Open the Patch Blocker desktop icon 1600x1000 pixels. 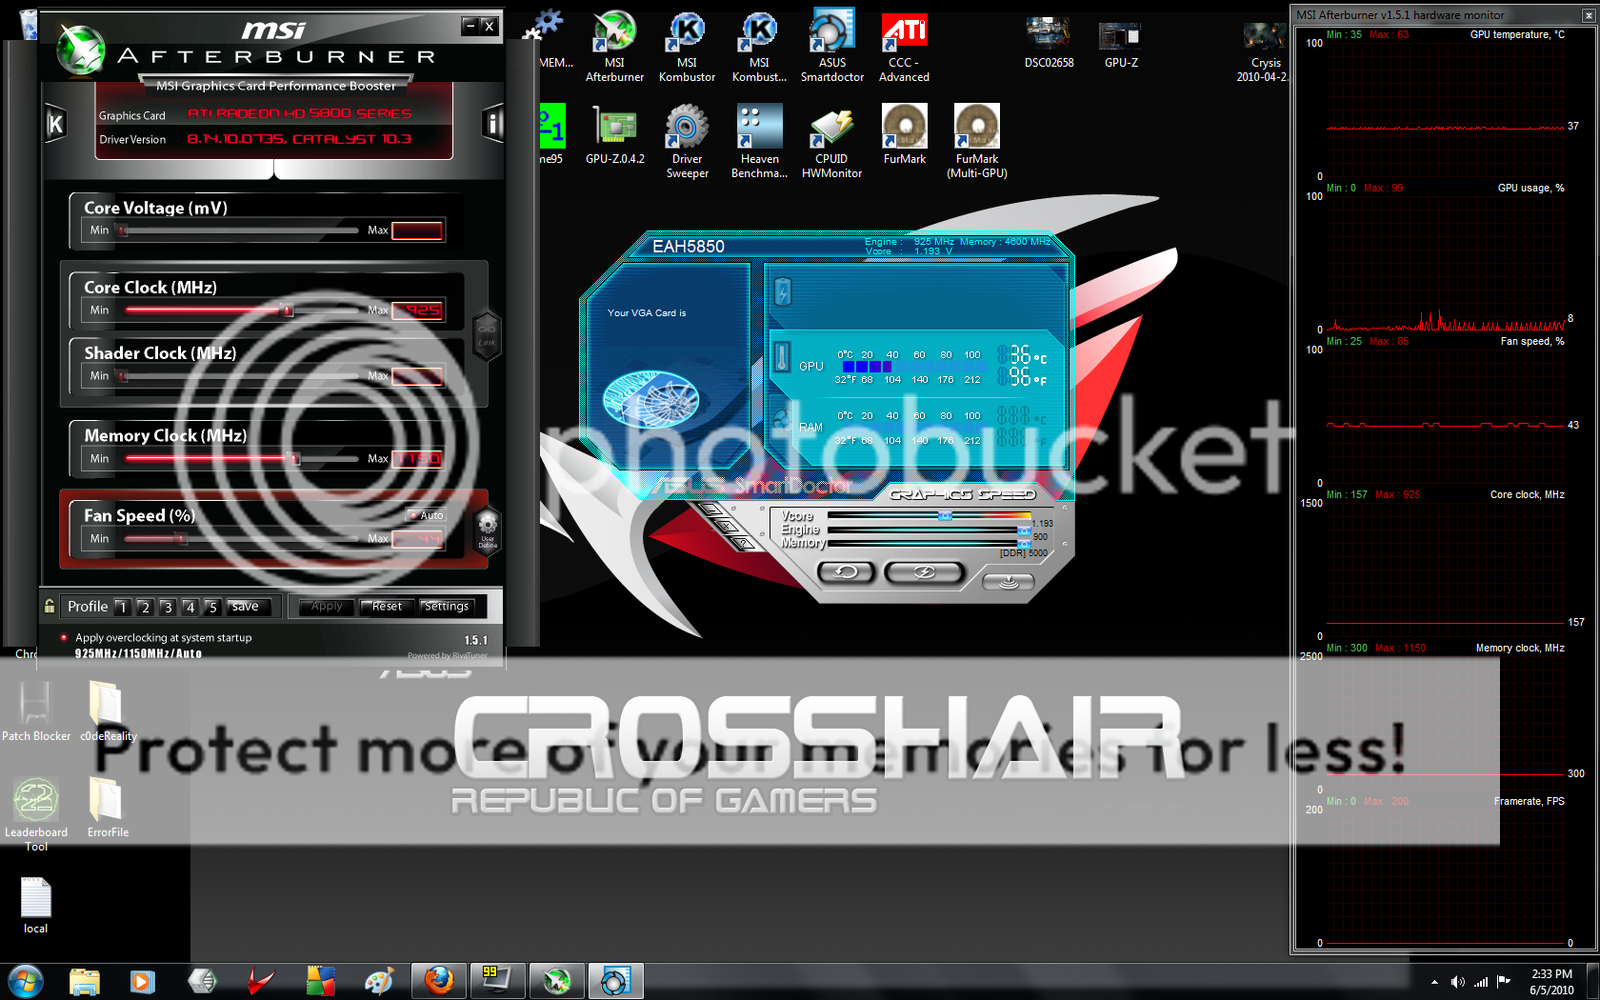36,711
